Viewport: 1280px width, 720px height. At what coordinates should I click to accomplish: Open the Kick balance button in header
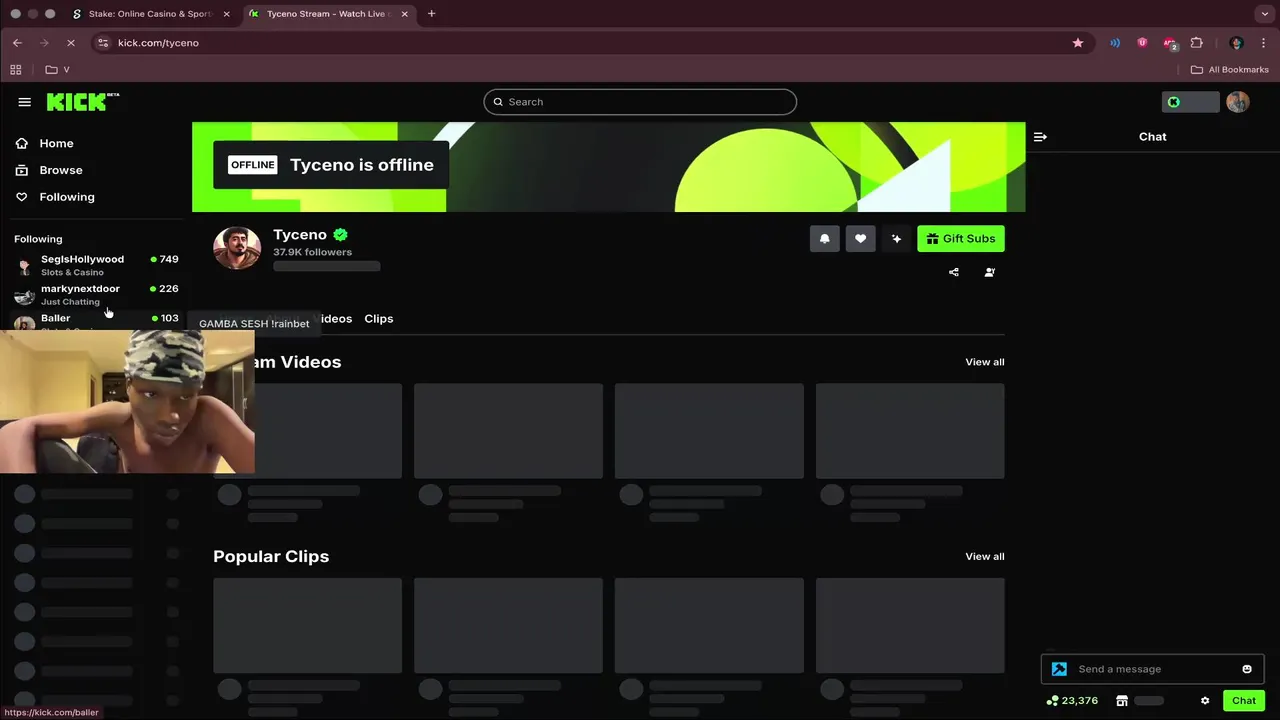coord(1190,102)
